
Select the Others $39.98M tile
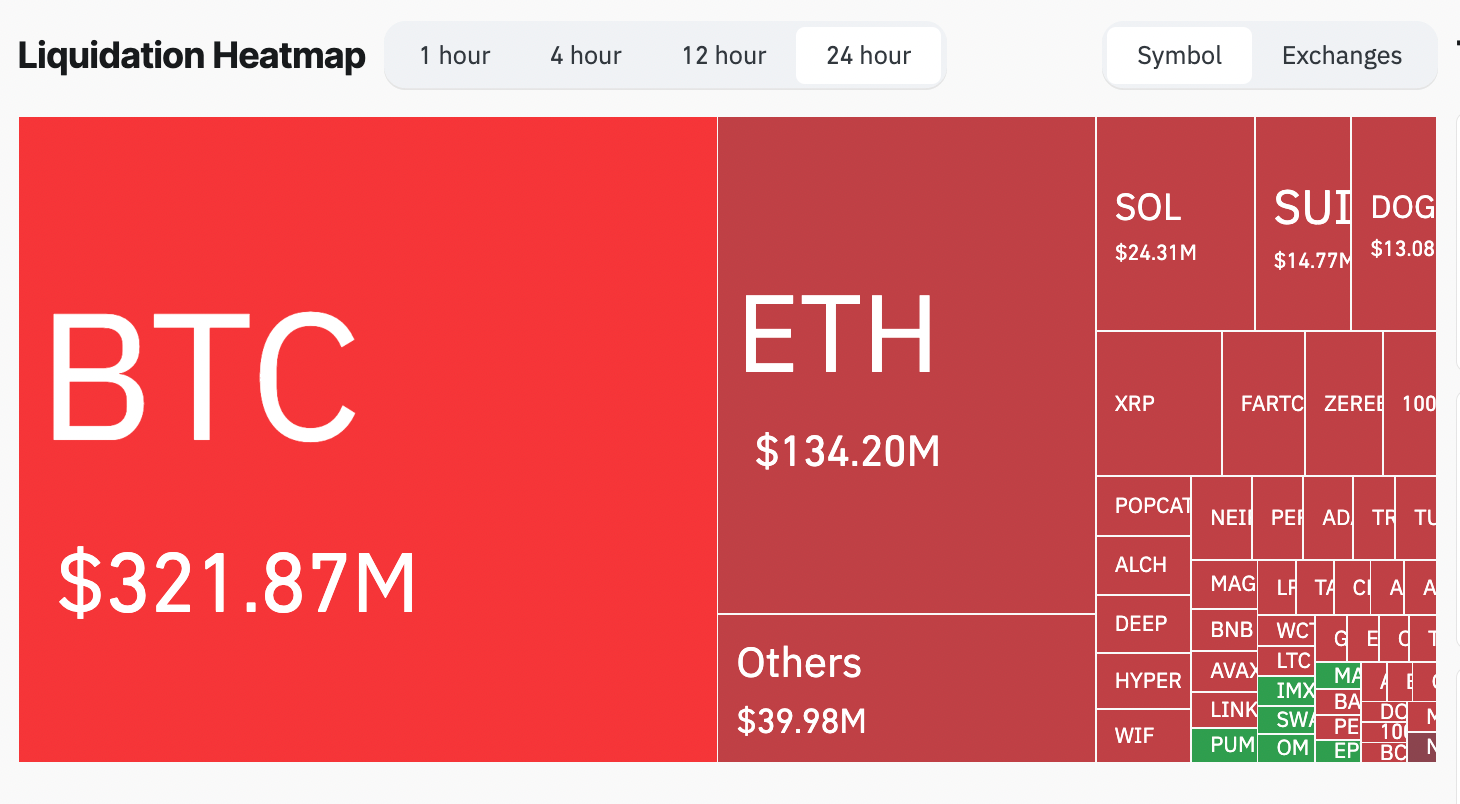point(906,688)
